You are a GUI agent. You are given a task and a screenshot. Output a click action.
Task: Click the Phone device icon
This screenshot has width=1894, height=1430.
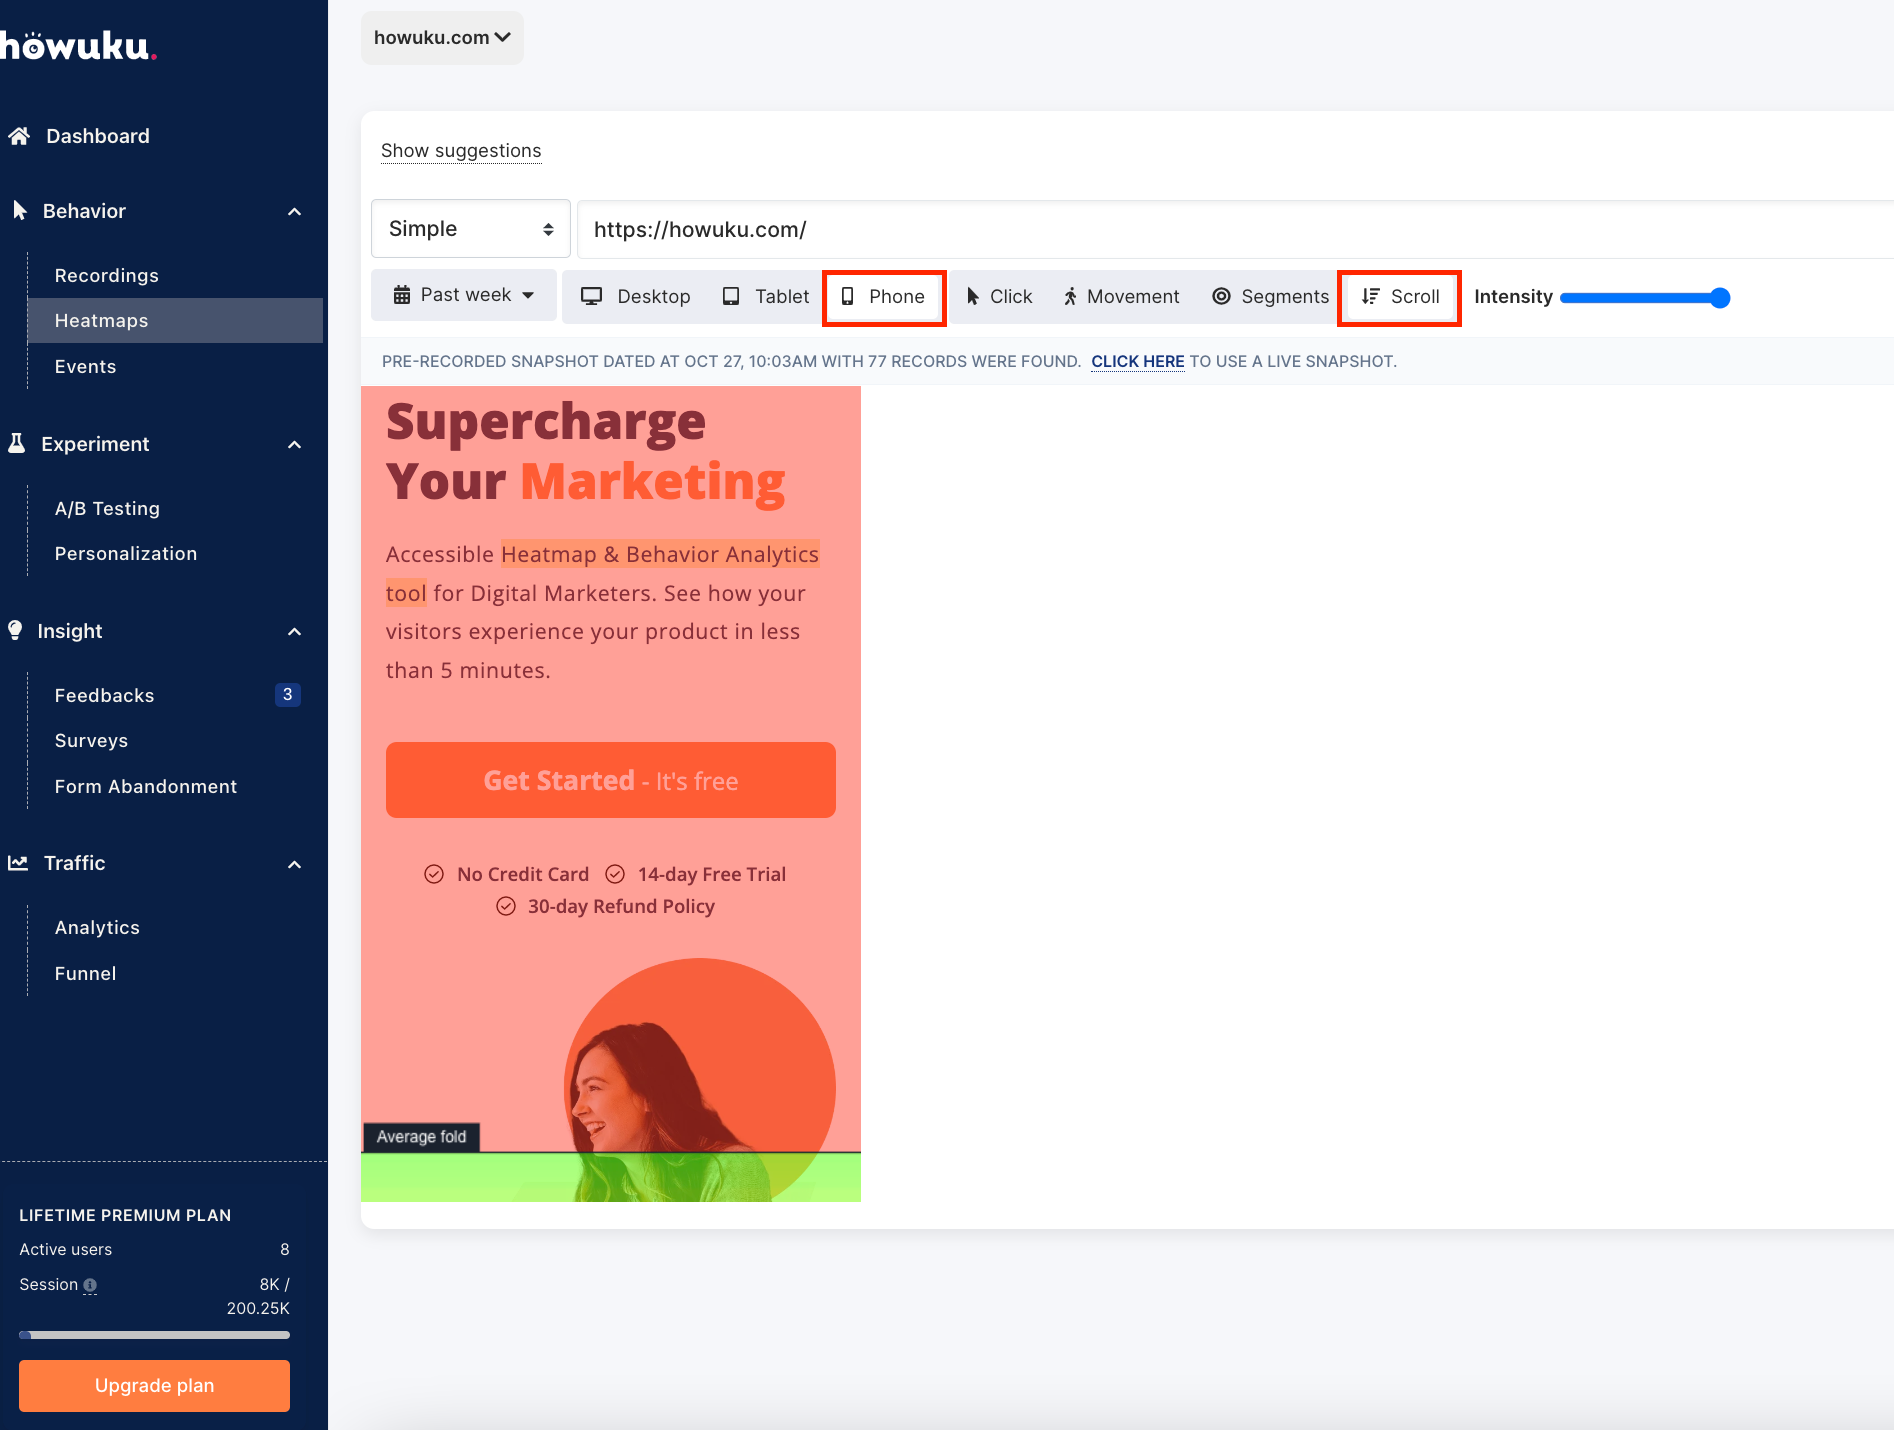point(847,296)
